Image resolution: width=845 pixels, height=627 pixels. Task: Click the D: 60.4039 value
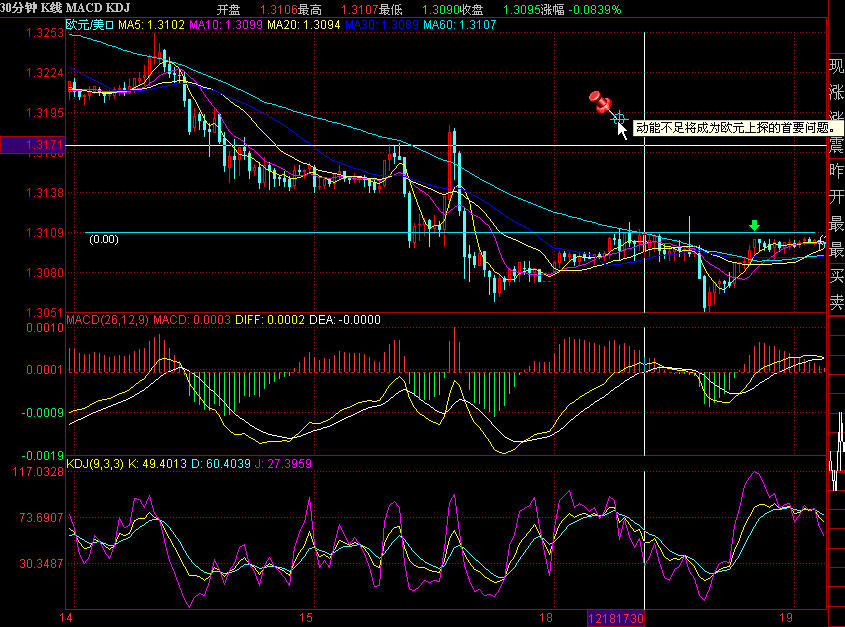(221, 464)
